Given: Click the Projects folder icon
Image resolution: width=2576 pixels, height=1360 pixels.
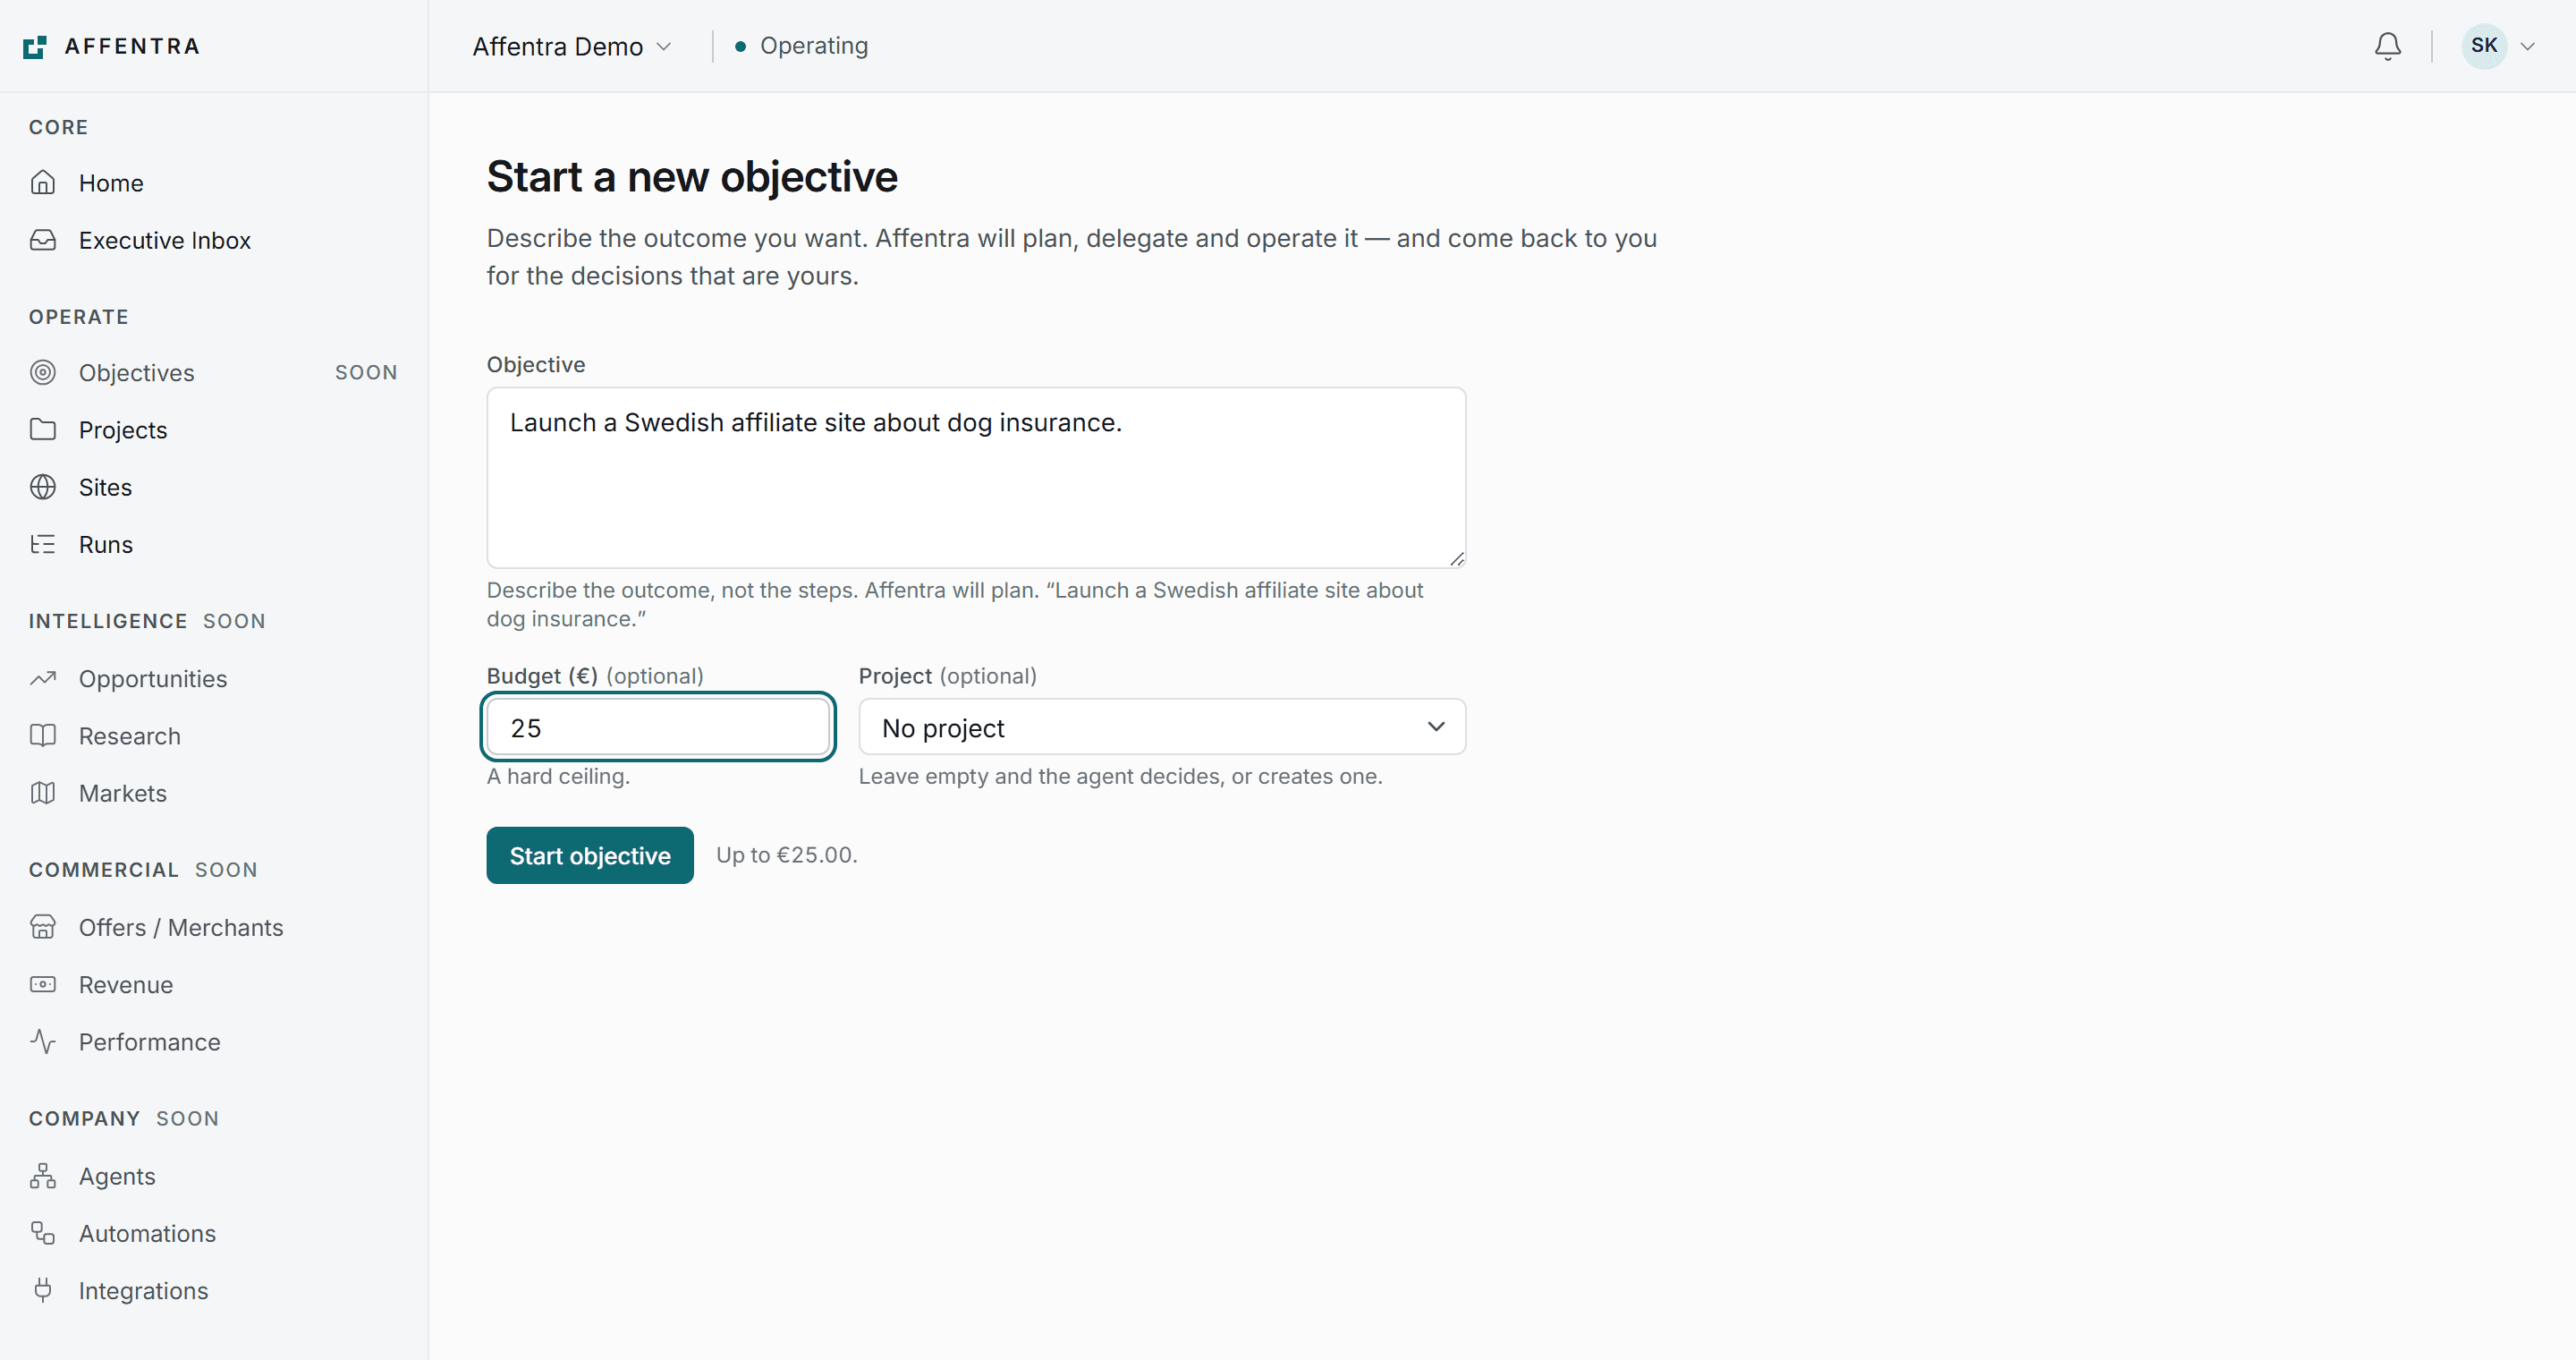Looking at the screenshot, I should pyautogui.click(x=43, y=429).
